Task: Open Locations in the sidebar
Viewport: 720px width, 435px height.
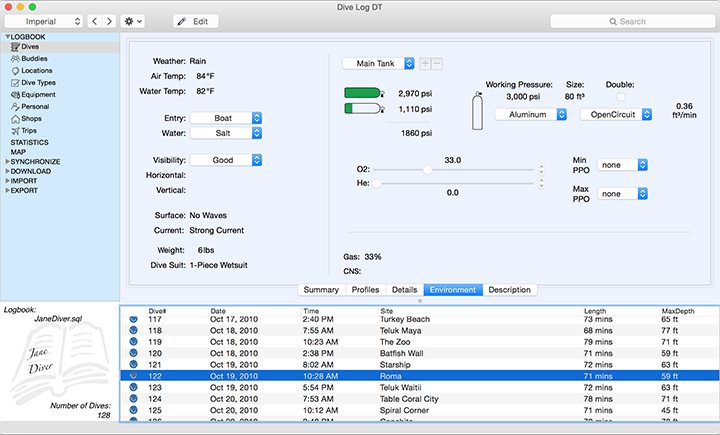Action: (x=36, y=71)
